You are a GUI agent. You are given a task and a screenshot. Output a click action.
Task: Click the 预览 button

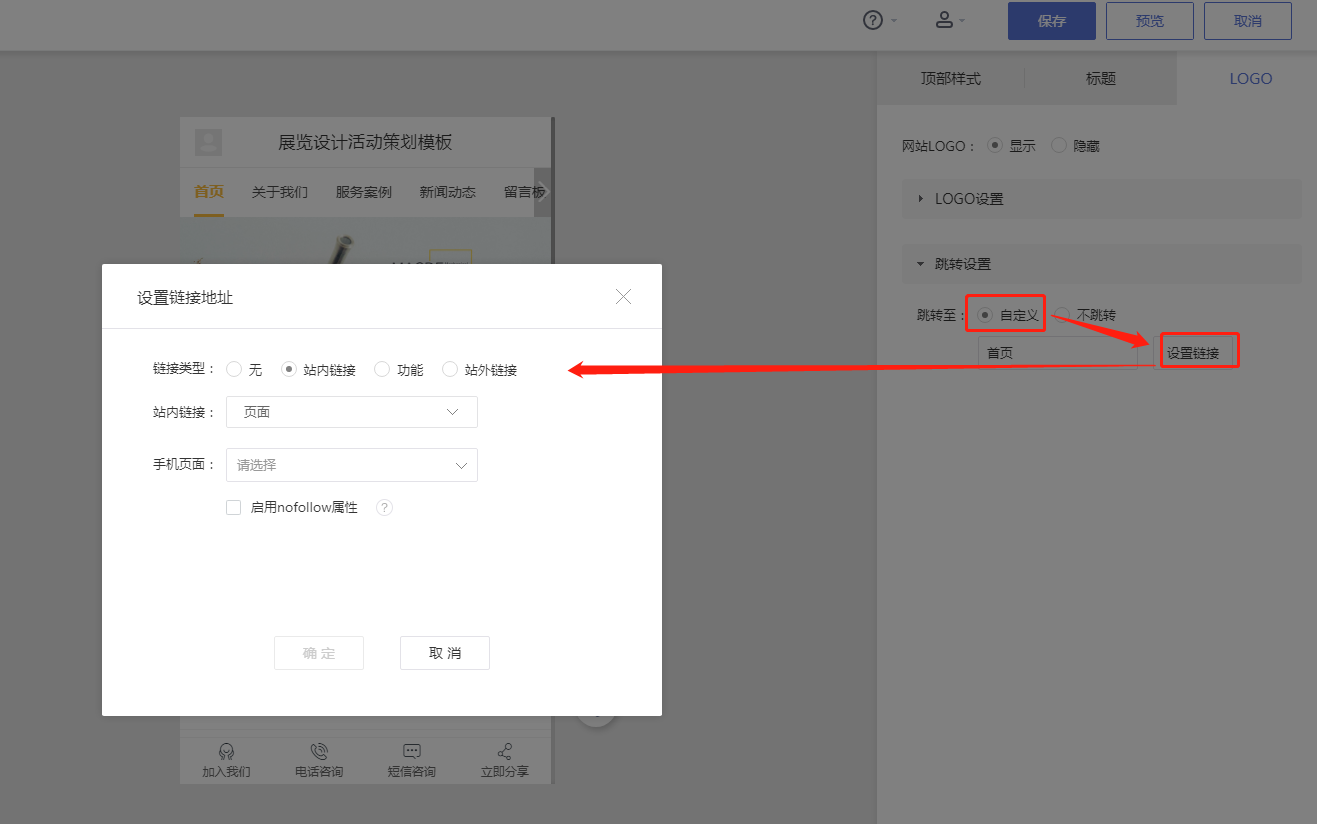(1150, 21)
